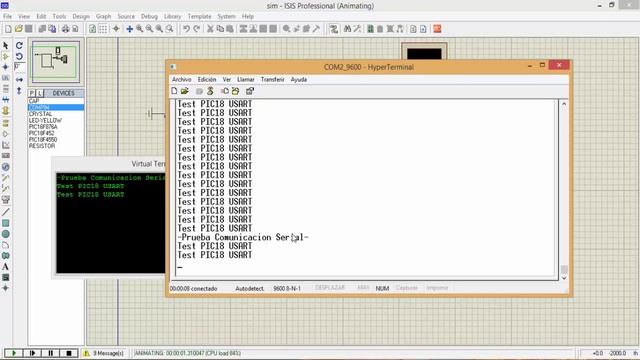This screenshot has height=360, width=640.
Task: Click HyperTerminal Disconnect phone icon
Action: pos(210,91)
